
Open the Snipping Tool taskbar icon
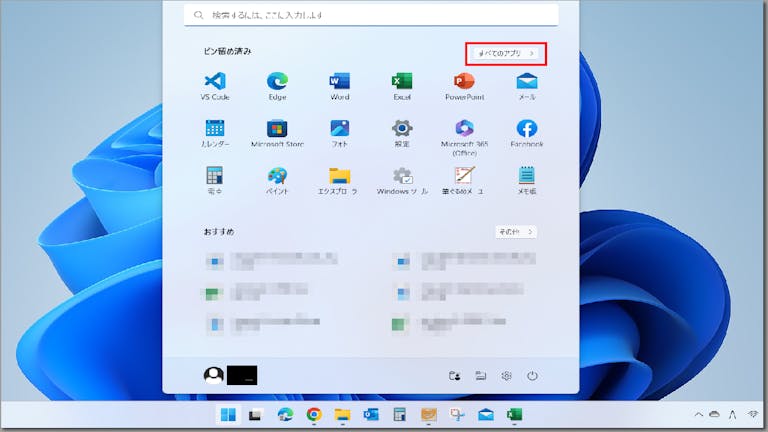[x=457, y=415]
